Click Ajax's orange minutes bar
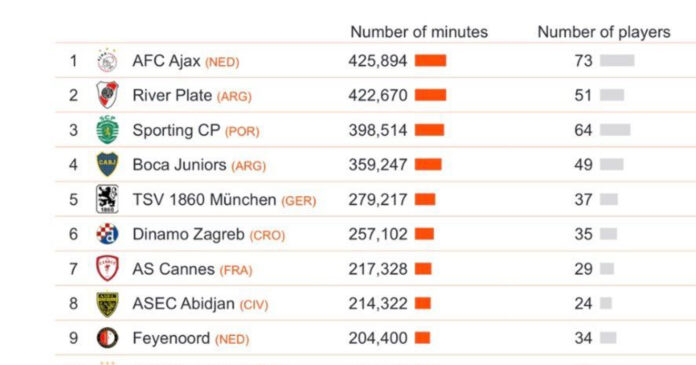 431,60
